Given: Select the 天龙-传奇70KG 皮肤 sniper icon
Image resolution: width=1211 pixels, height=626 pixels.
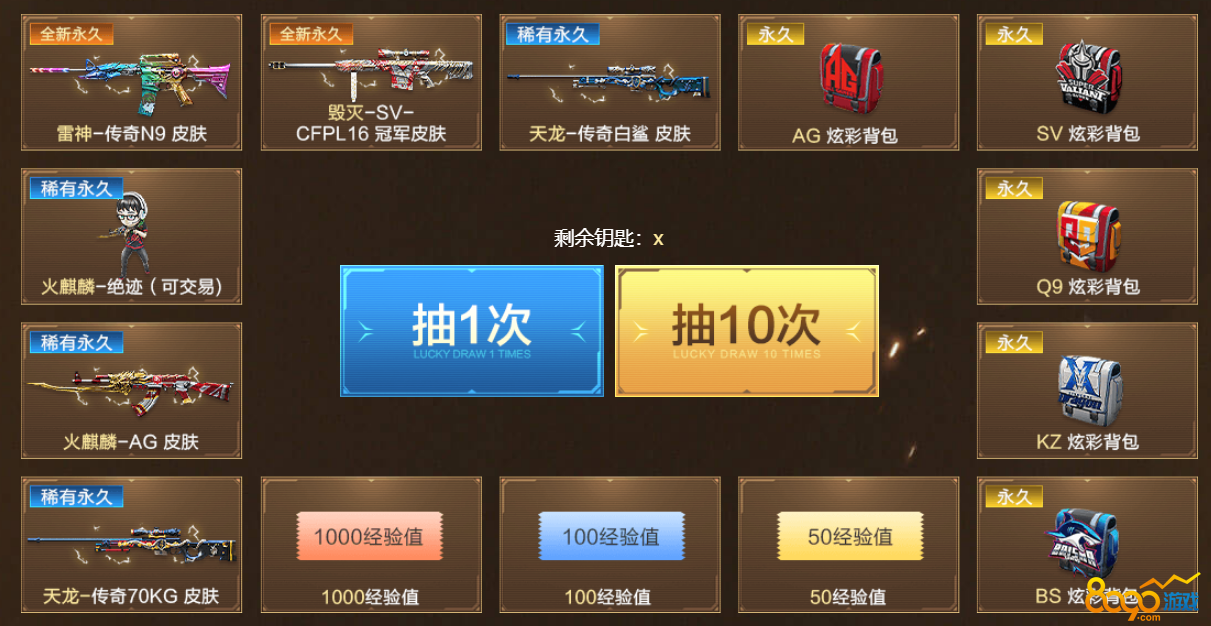Looking at the screenshot, I should pos(130,545).
